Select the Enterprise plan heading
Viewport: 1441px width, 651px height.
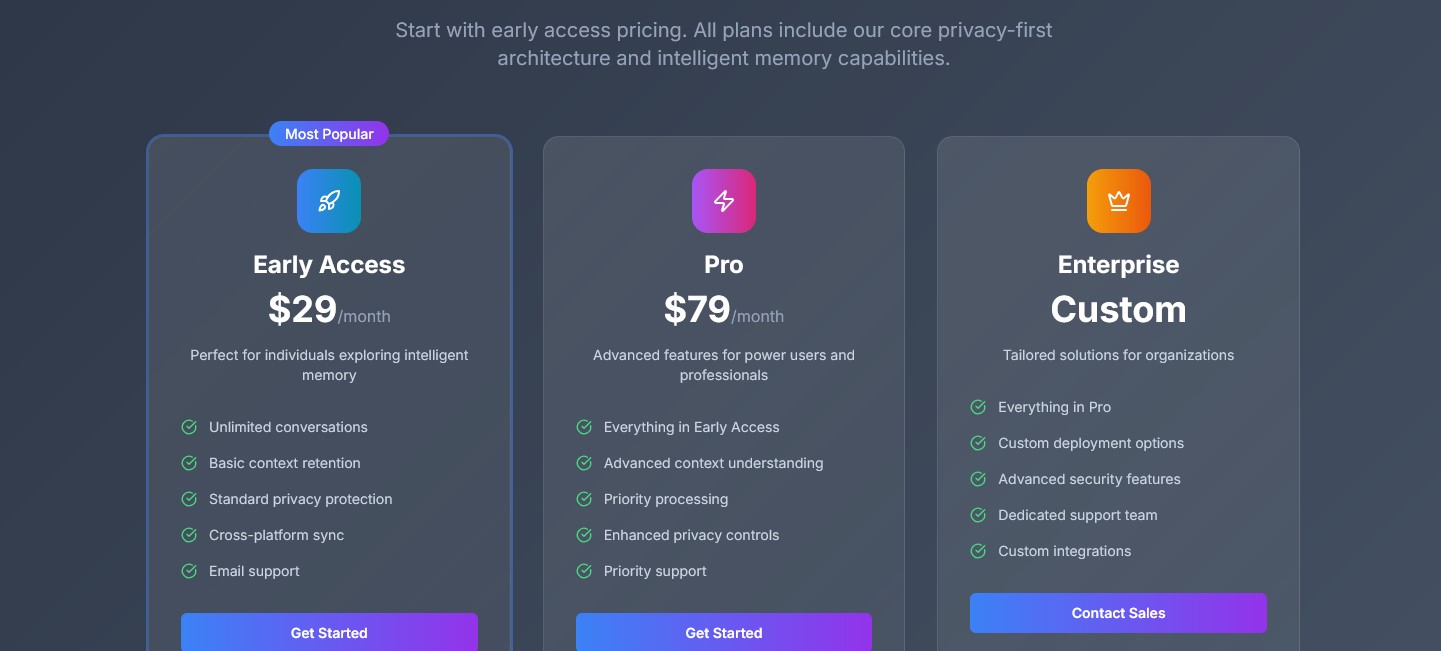[x=1118, y=265]
